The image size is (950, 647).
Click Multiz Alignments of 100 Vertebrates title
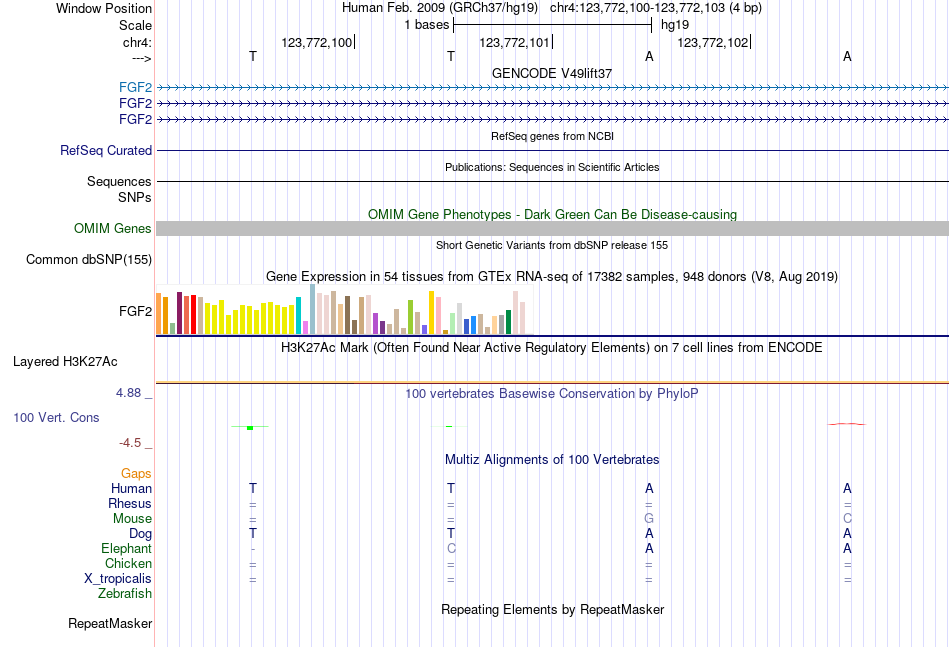(552, 460)
